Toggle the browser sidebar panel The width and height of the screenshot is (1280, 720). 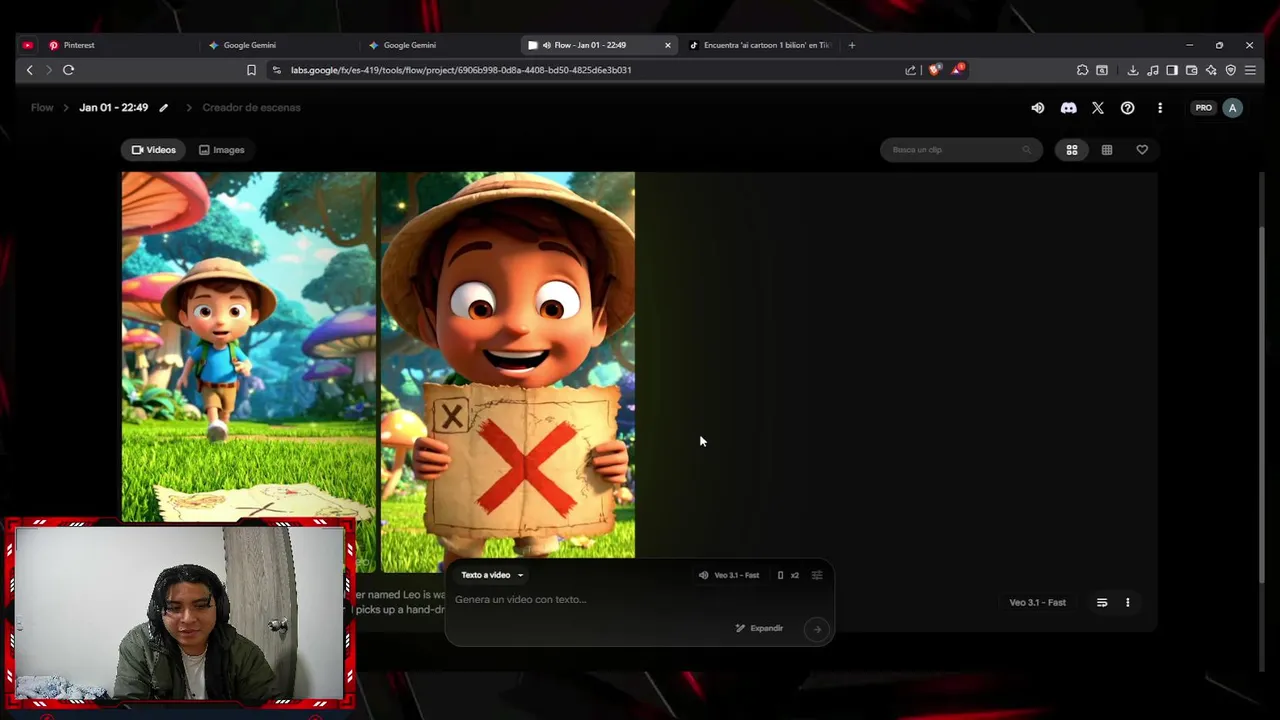click(x=1172, y=70)
